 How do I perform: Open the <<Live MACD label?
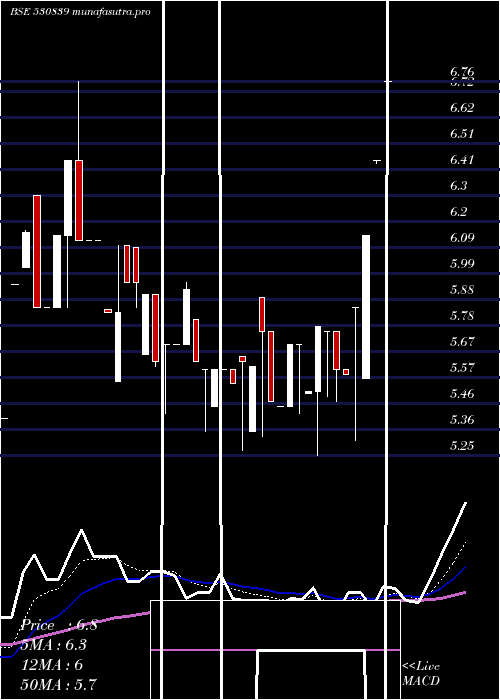pos(421,673)
